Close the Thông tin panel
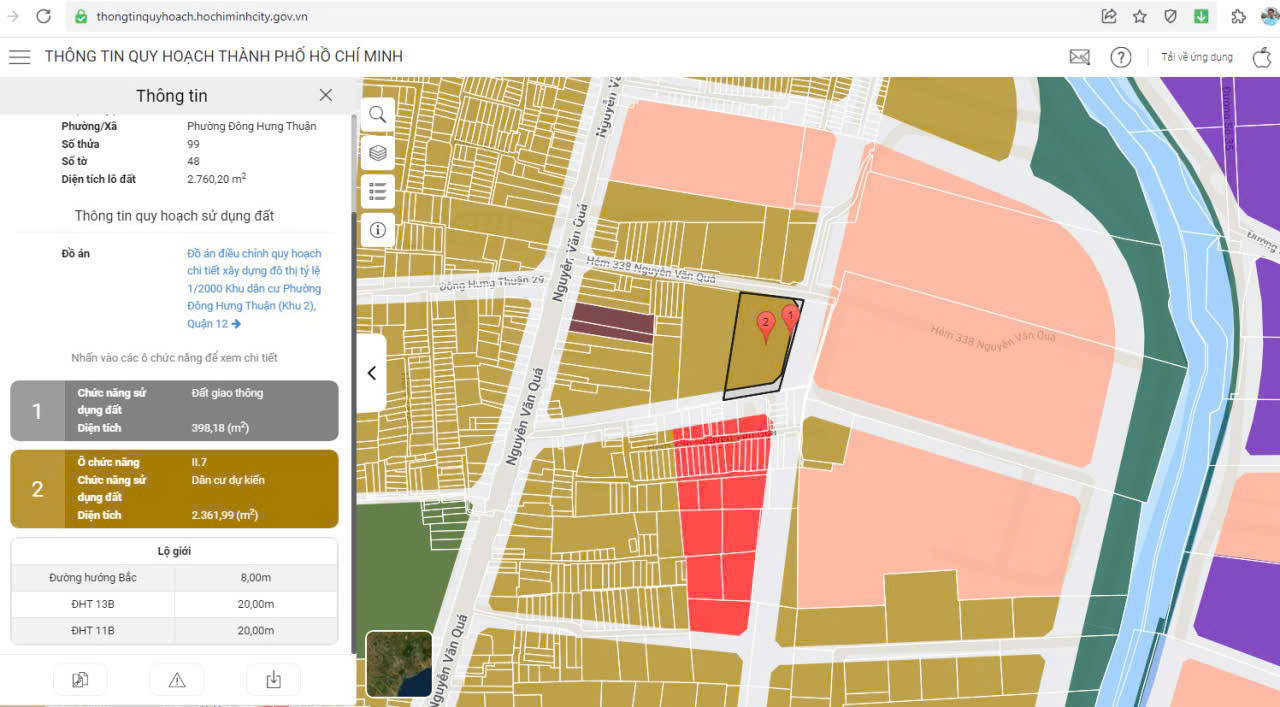This screenshot has height=707, width=1280. (x=325, y=95)
